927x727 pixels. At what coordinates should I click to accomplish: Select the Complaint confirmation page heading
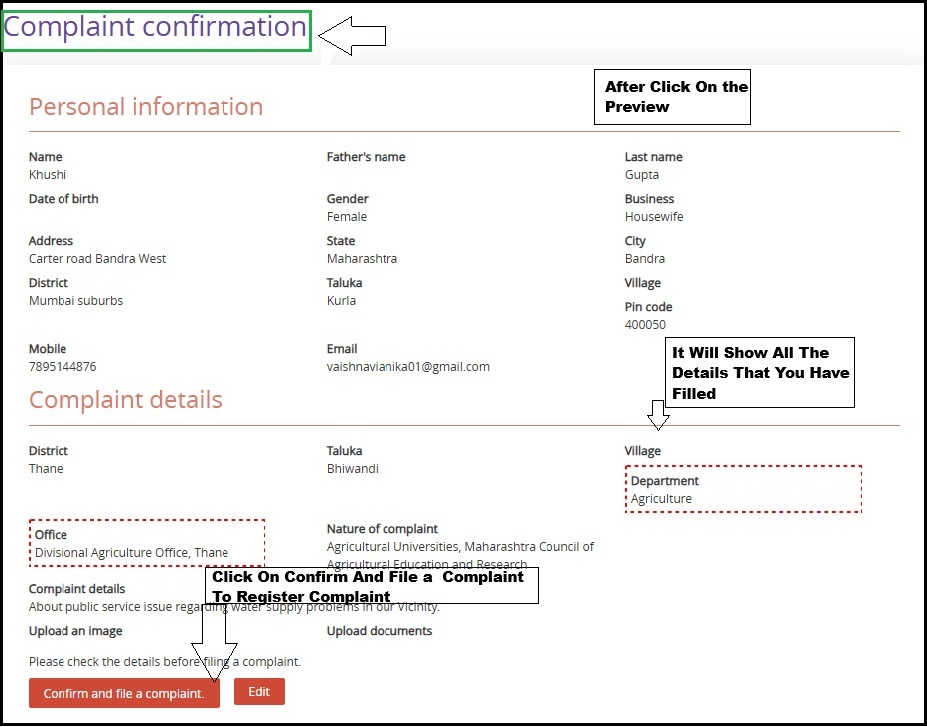pos(156,28)
